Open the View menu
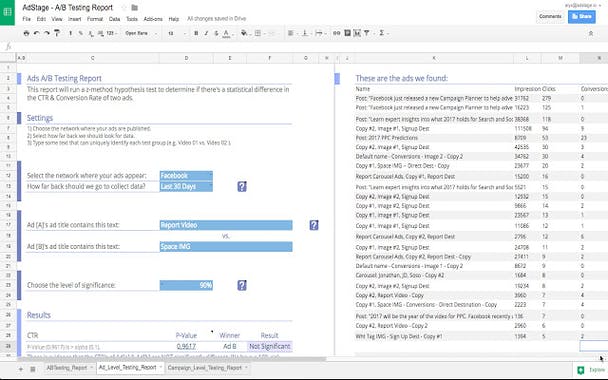The height and width of the screenshot is (380, 608). tap(57, 19)
